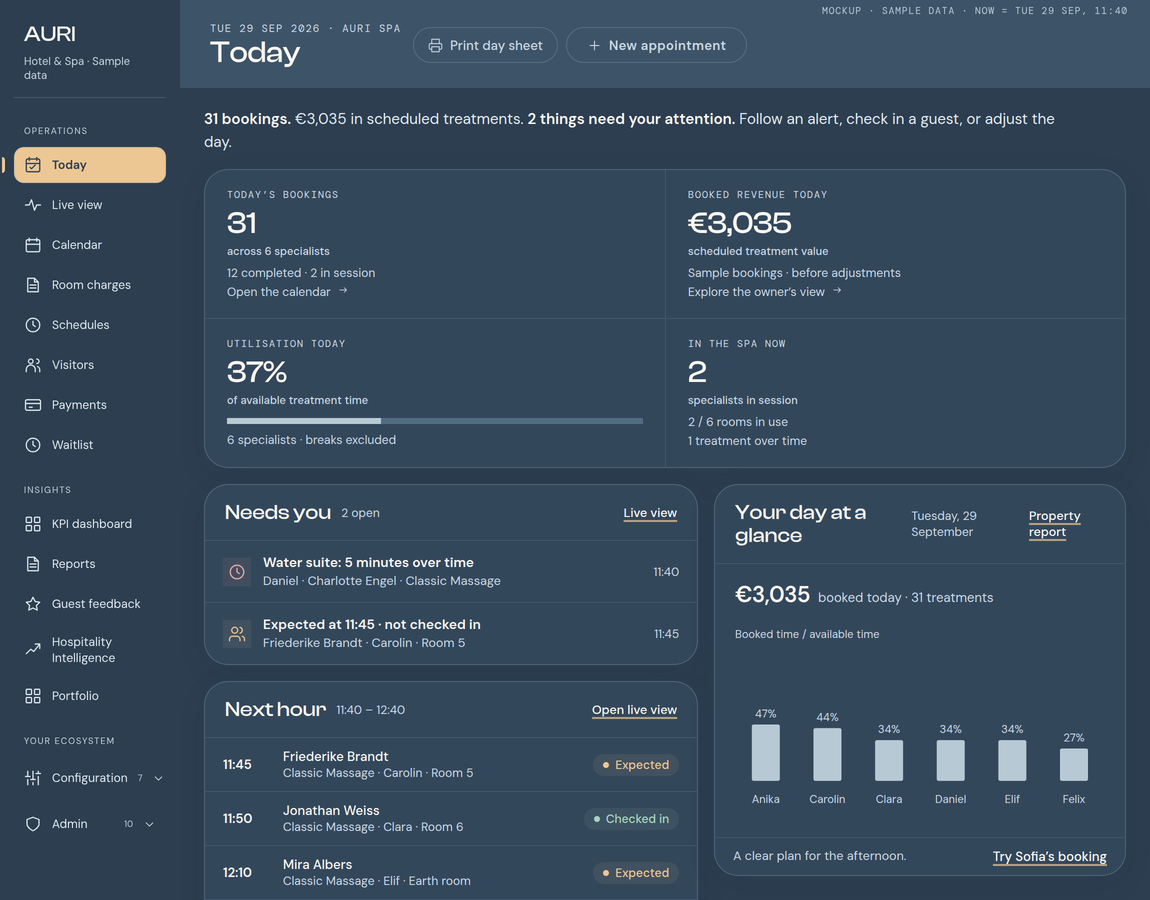Click Felix's 27% bar in chart
Viewport: 1150px width, 900px height.
pos(1074,764)
